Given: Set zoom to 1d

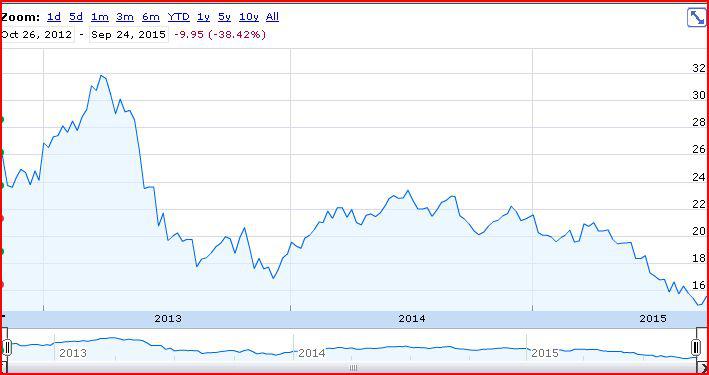Looking at the screenshot, I should point(54,17).
